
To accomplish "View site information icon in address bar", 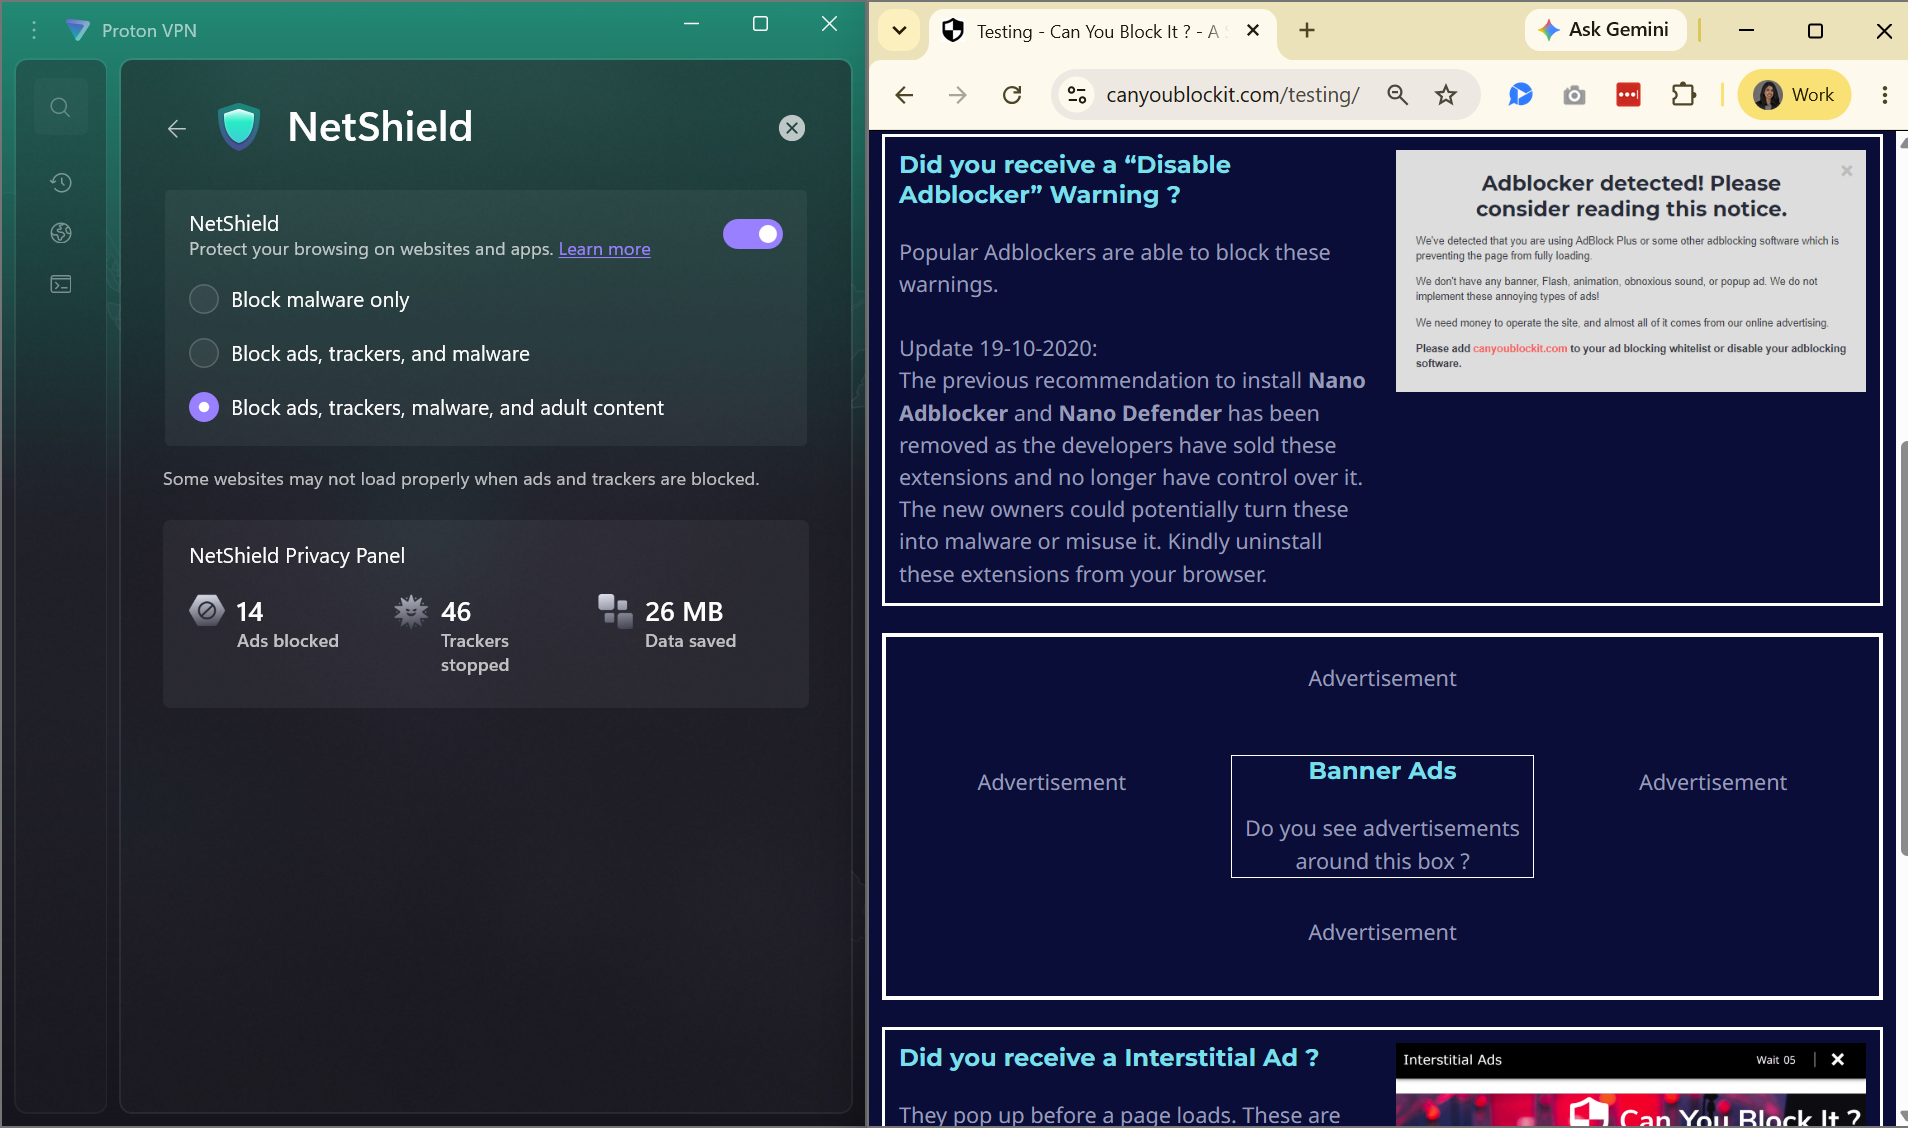I will click(1077, 95).
